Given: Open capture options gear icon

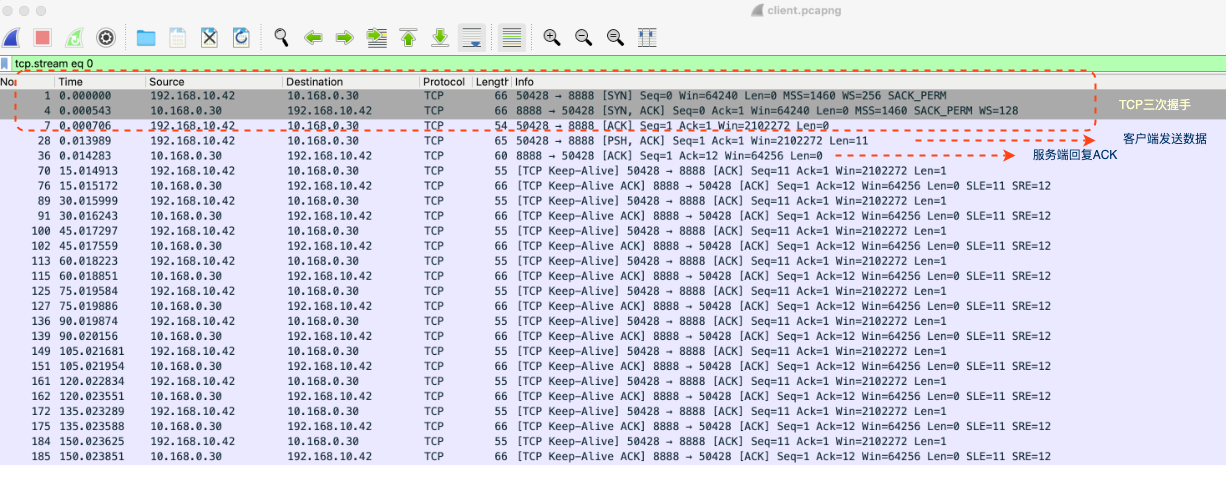Looking at the screenshot, I should click(x=106, y=38).
